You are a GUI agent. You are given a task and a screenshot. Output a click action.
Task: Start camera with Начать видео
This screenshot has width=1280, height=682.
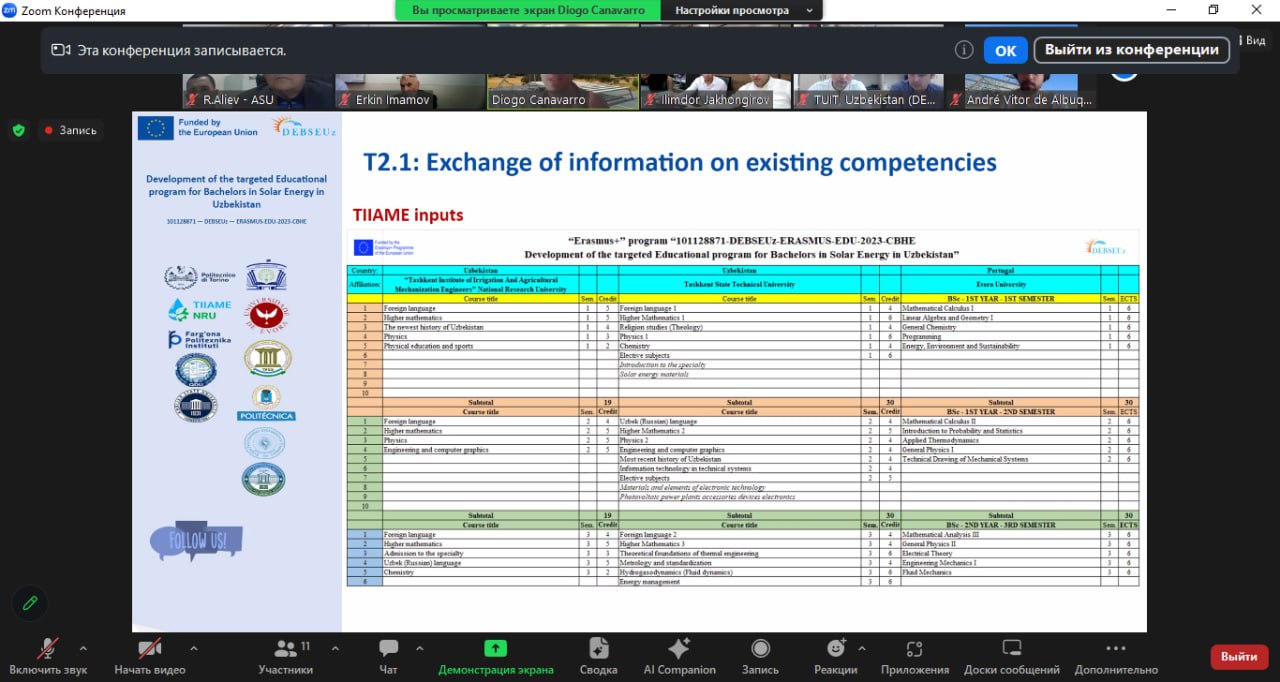pyautogui.click(x=150, y=657)
